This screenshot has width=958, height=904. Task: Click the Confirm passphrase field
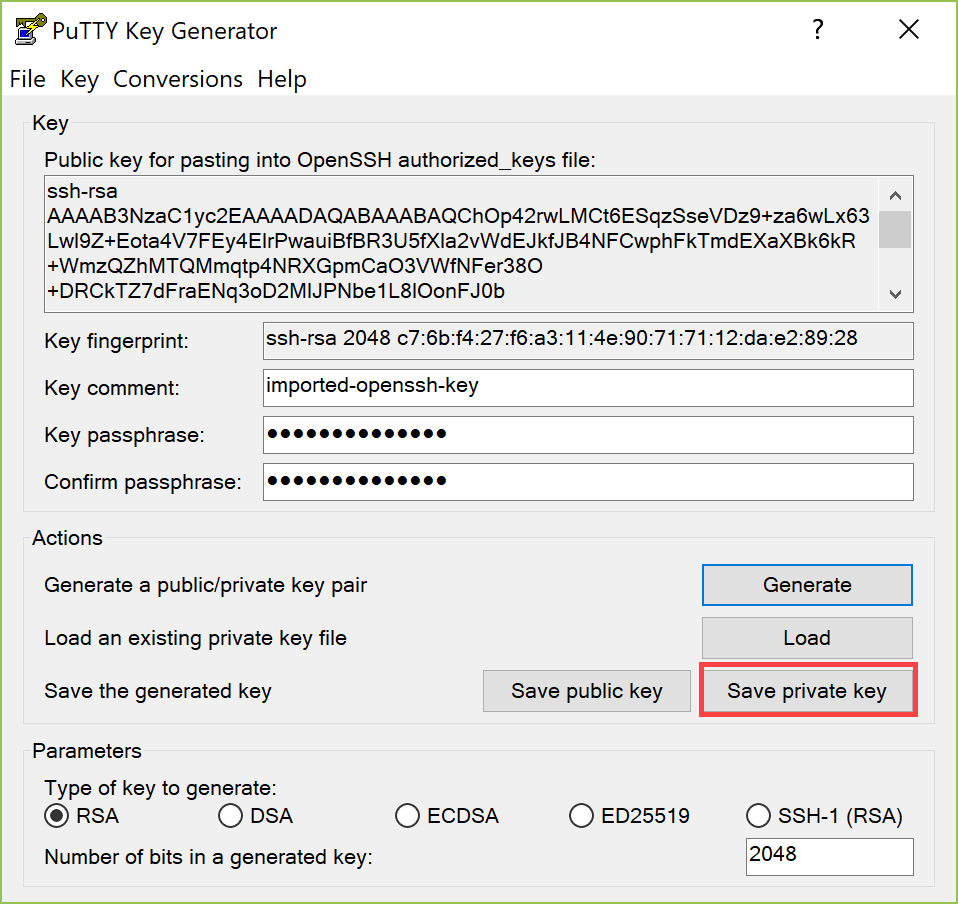pos(588,482)
